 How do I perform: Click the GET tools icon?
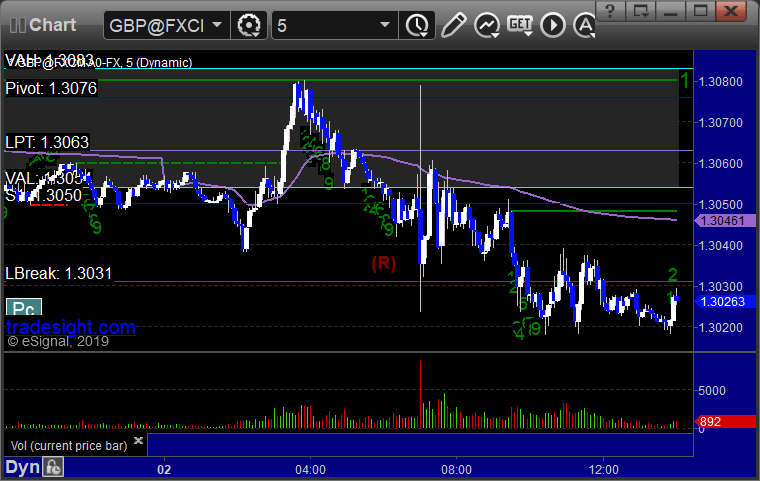coord(520,25)
